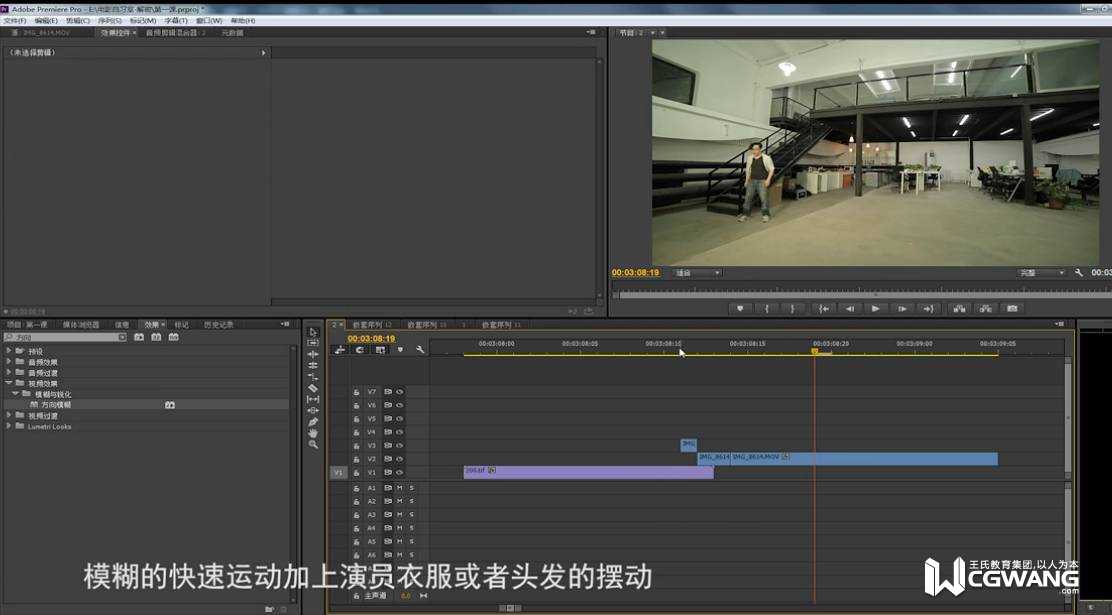Select the Rate Stretch tool
This screenshot has width=1112, height=615.
click(x=313, y=377)
